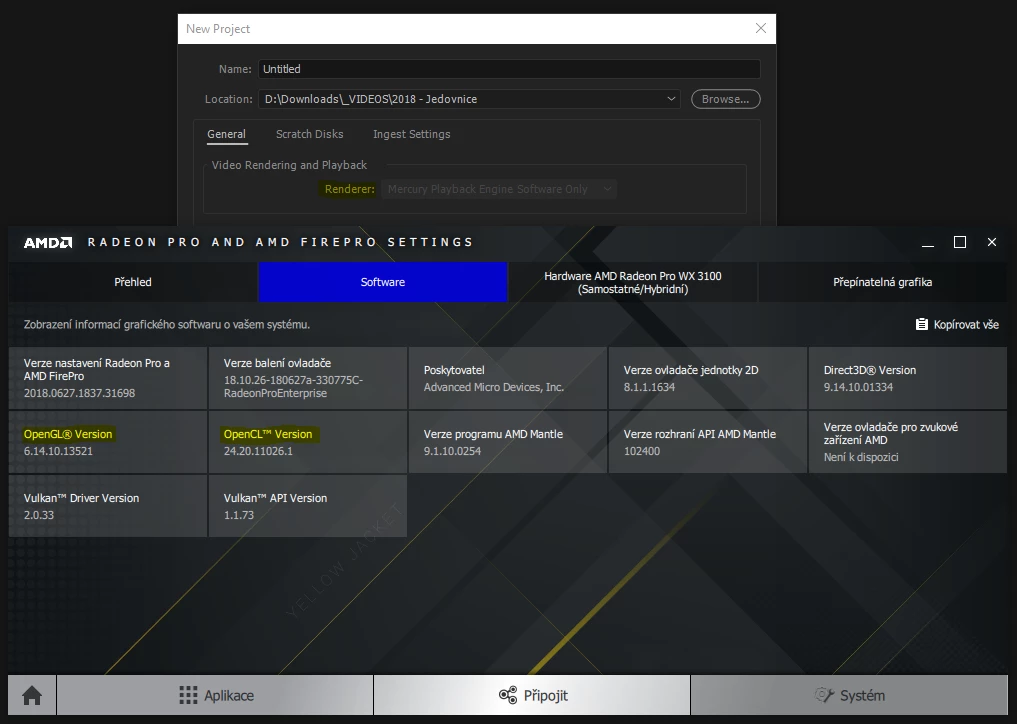Close the New Project dialog
The width and height of the screenshot is (1017, 724).
[x=761, y=29]
